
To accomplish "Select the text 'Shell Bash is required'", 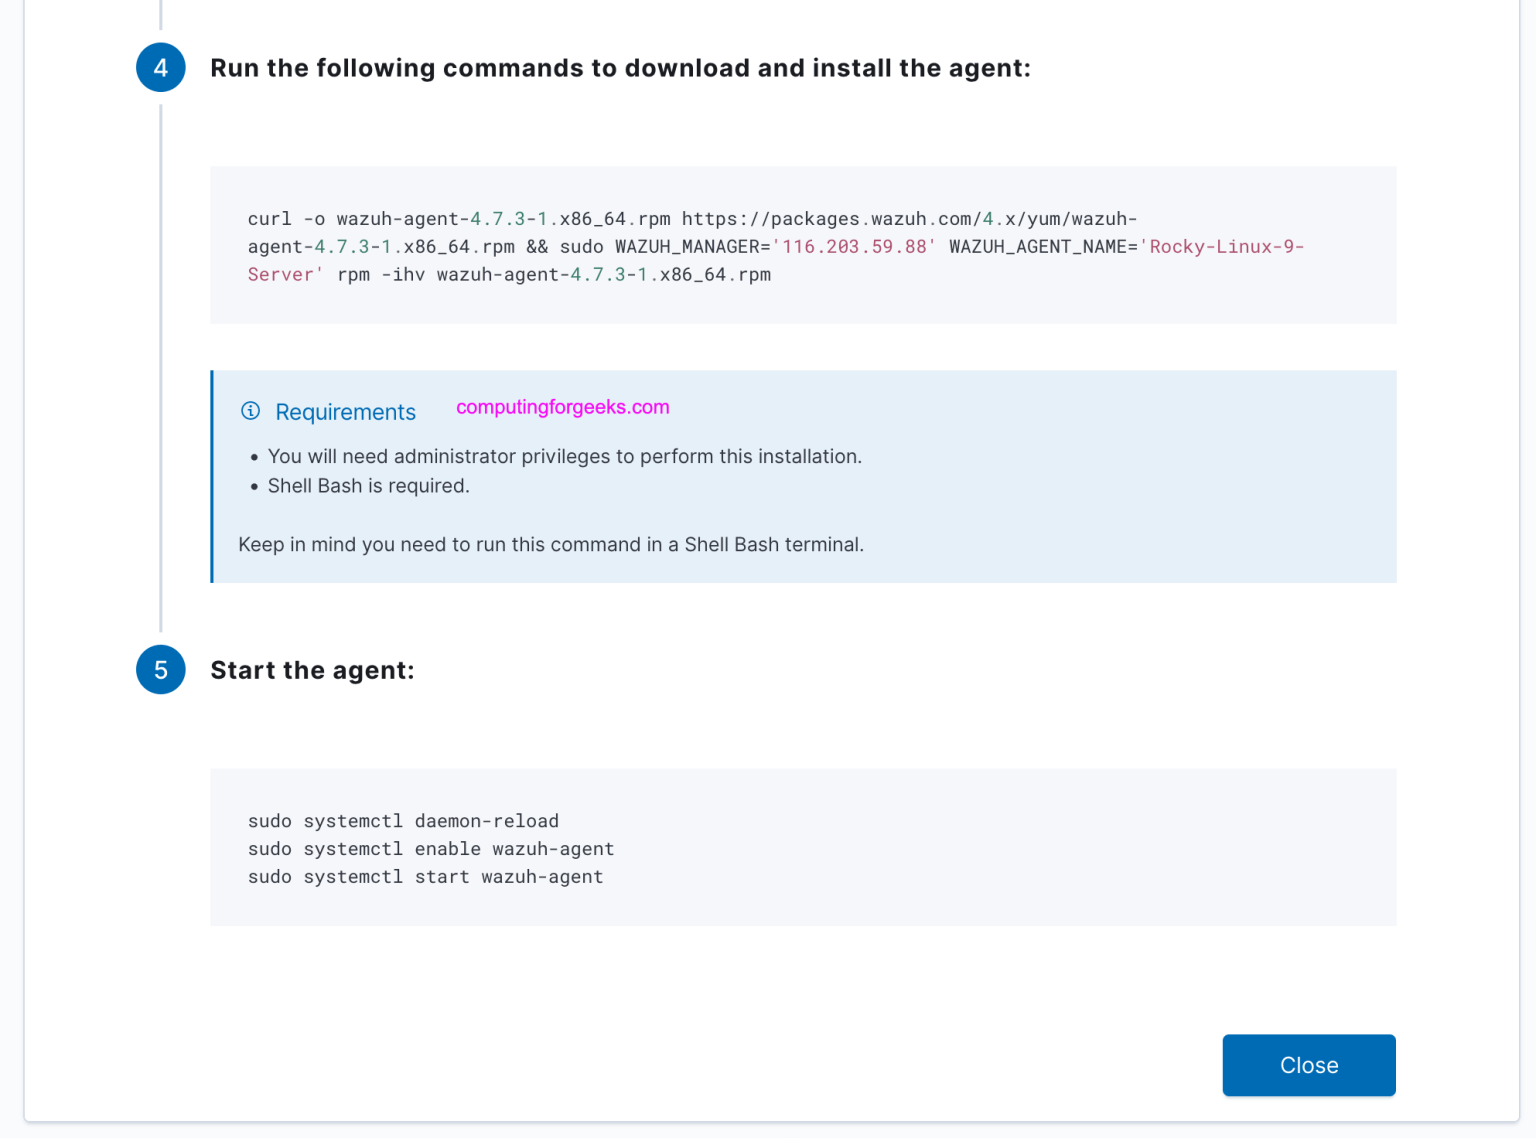I will pos(368,486).
